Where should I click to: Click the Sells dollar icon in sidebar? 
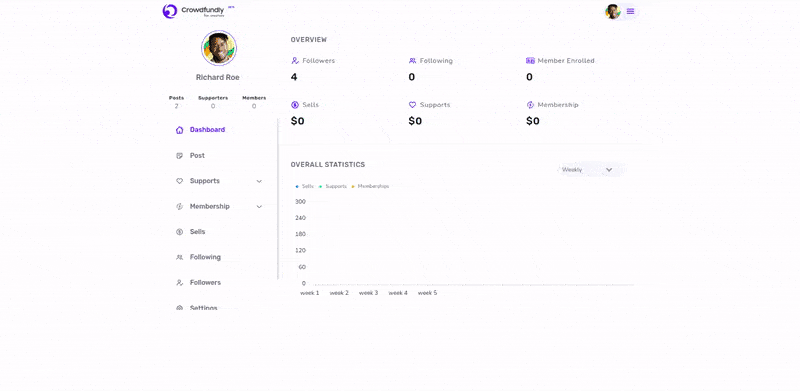(x=179, y=232)
